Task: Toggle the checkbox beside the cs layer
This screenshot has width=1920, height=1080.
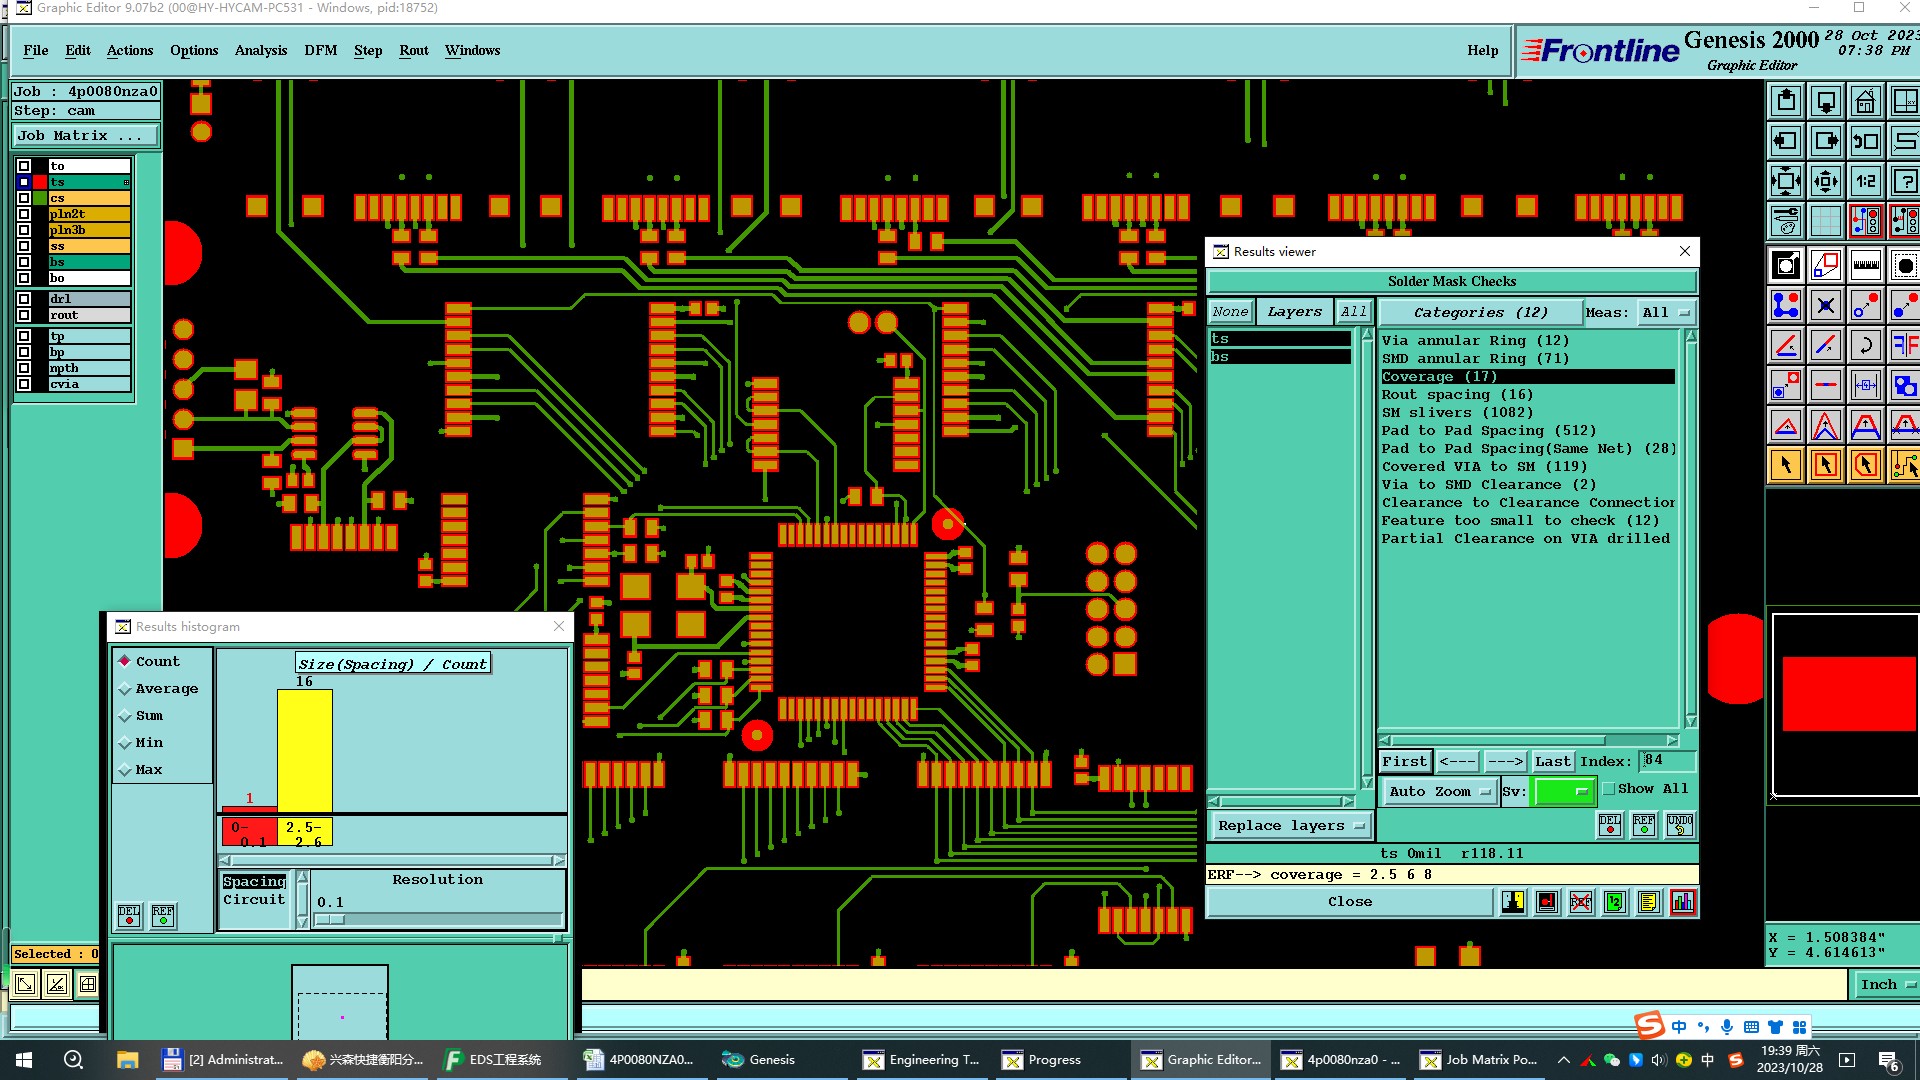Action: pyautogui.click(x=24, y=198)
